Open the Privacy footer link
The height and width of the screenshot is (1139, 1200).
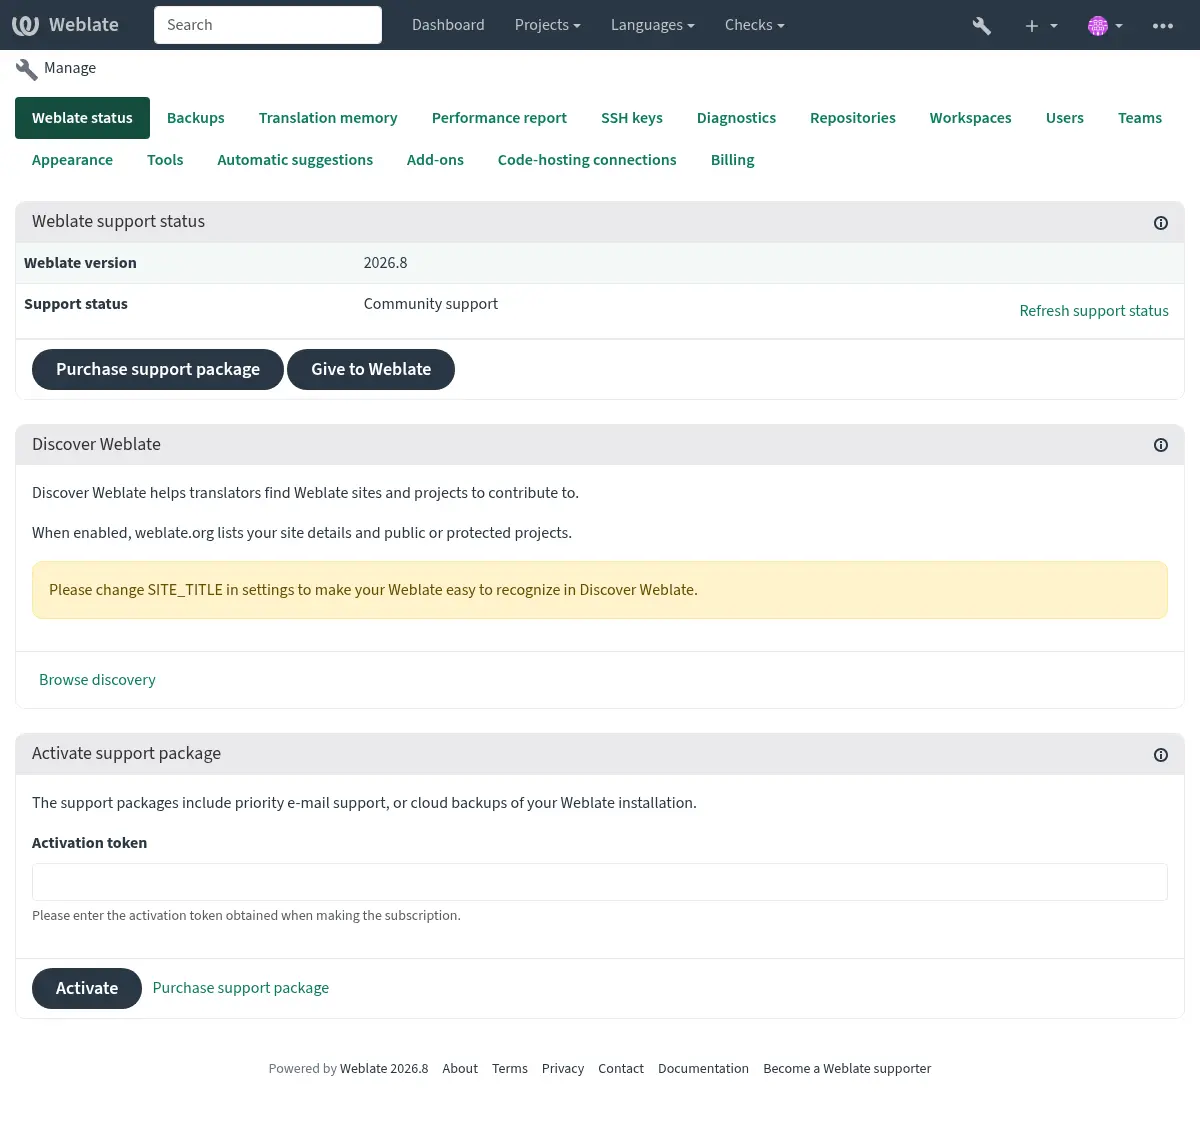[x=563, y=1069]
